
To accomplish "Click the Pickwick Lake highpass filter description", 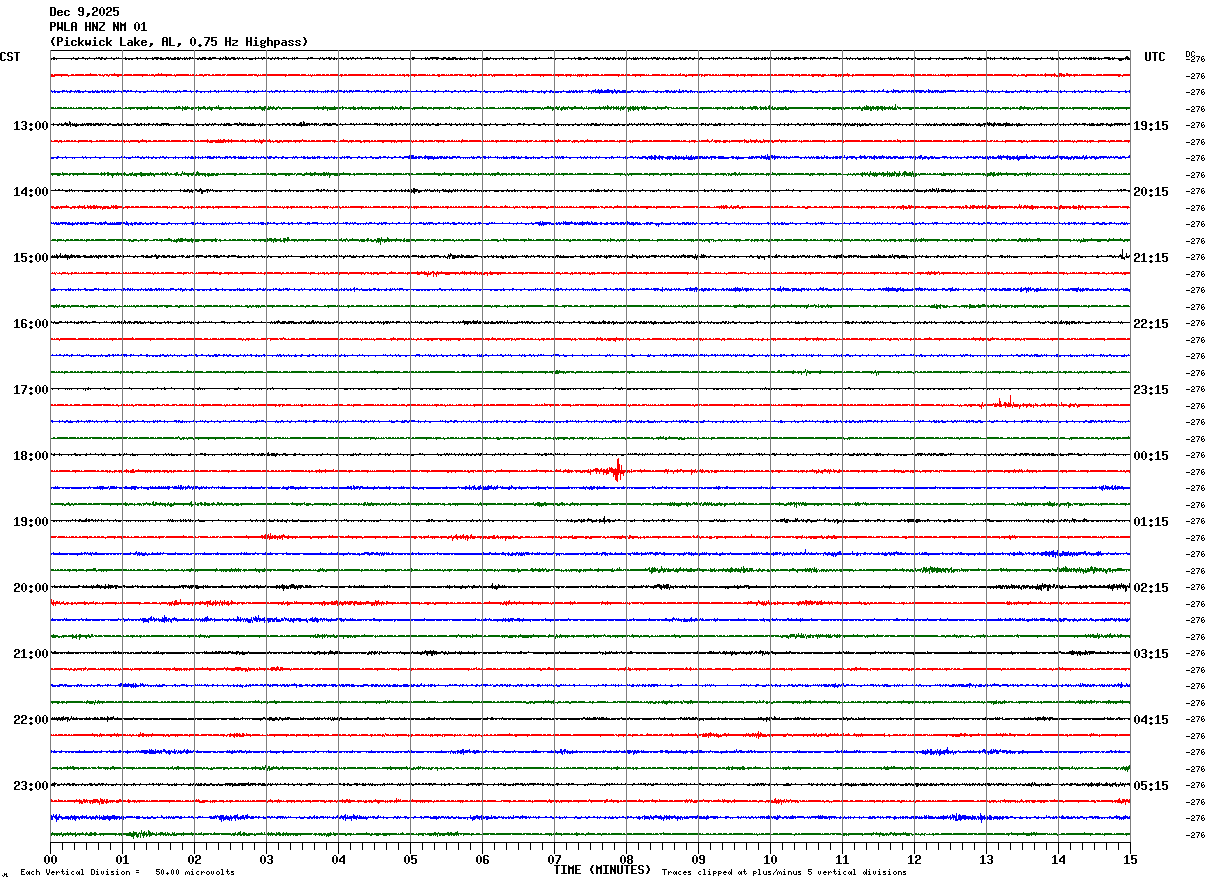I will click(179, 42).
